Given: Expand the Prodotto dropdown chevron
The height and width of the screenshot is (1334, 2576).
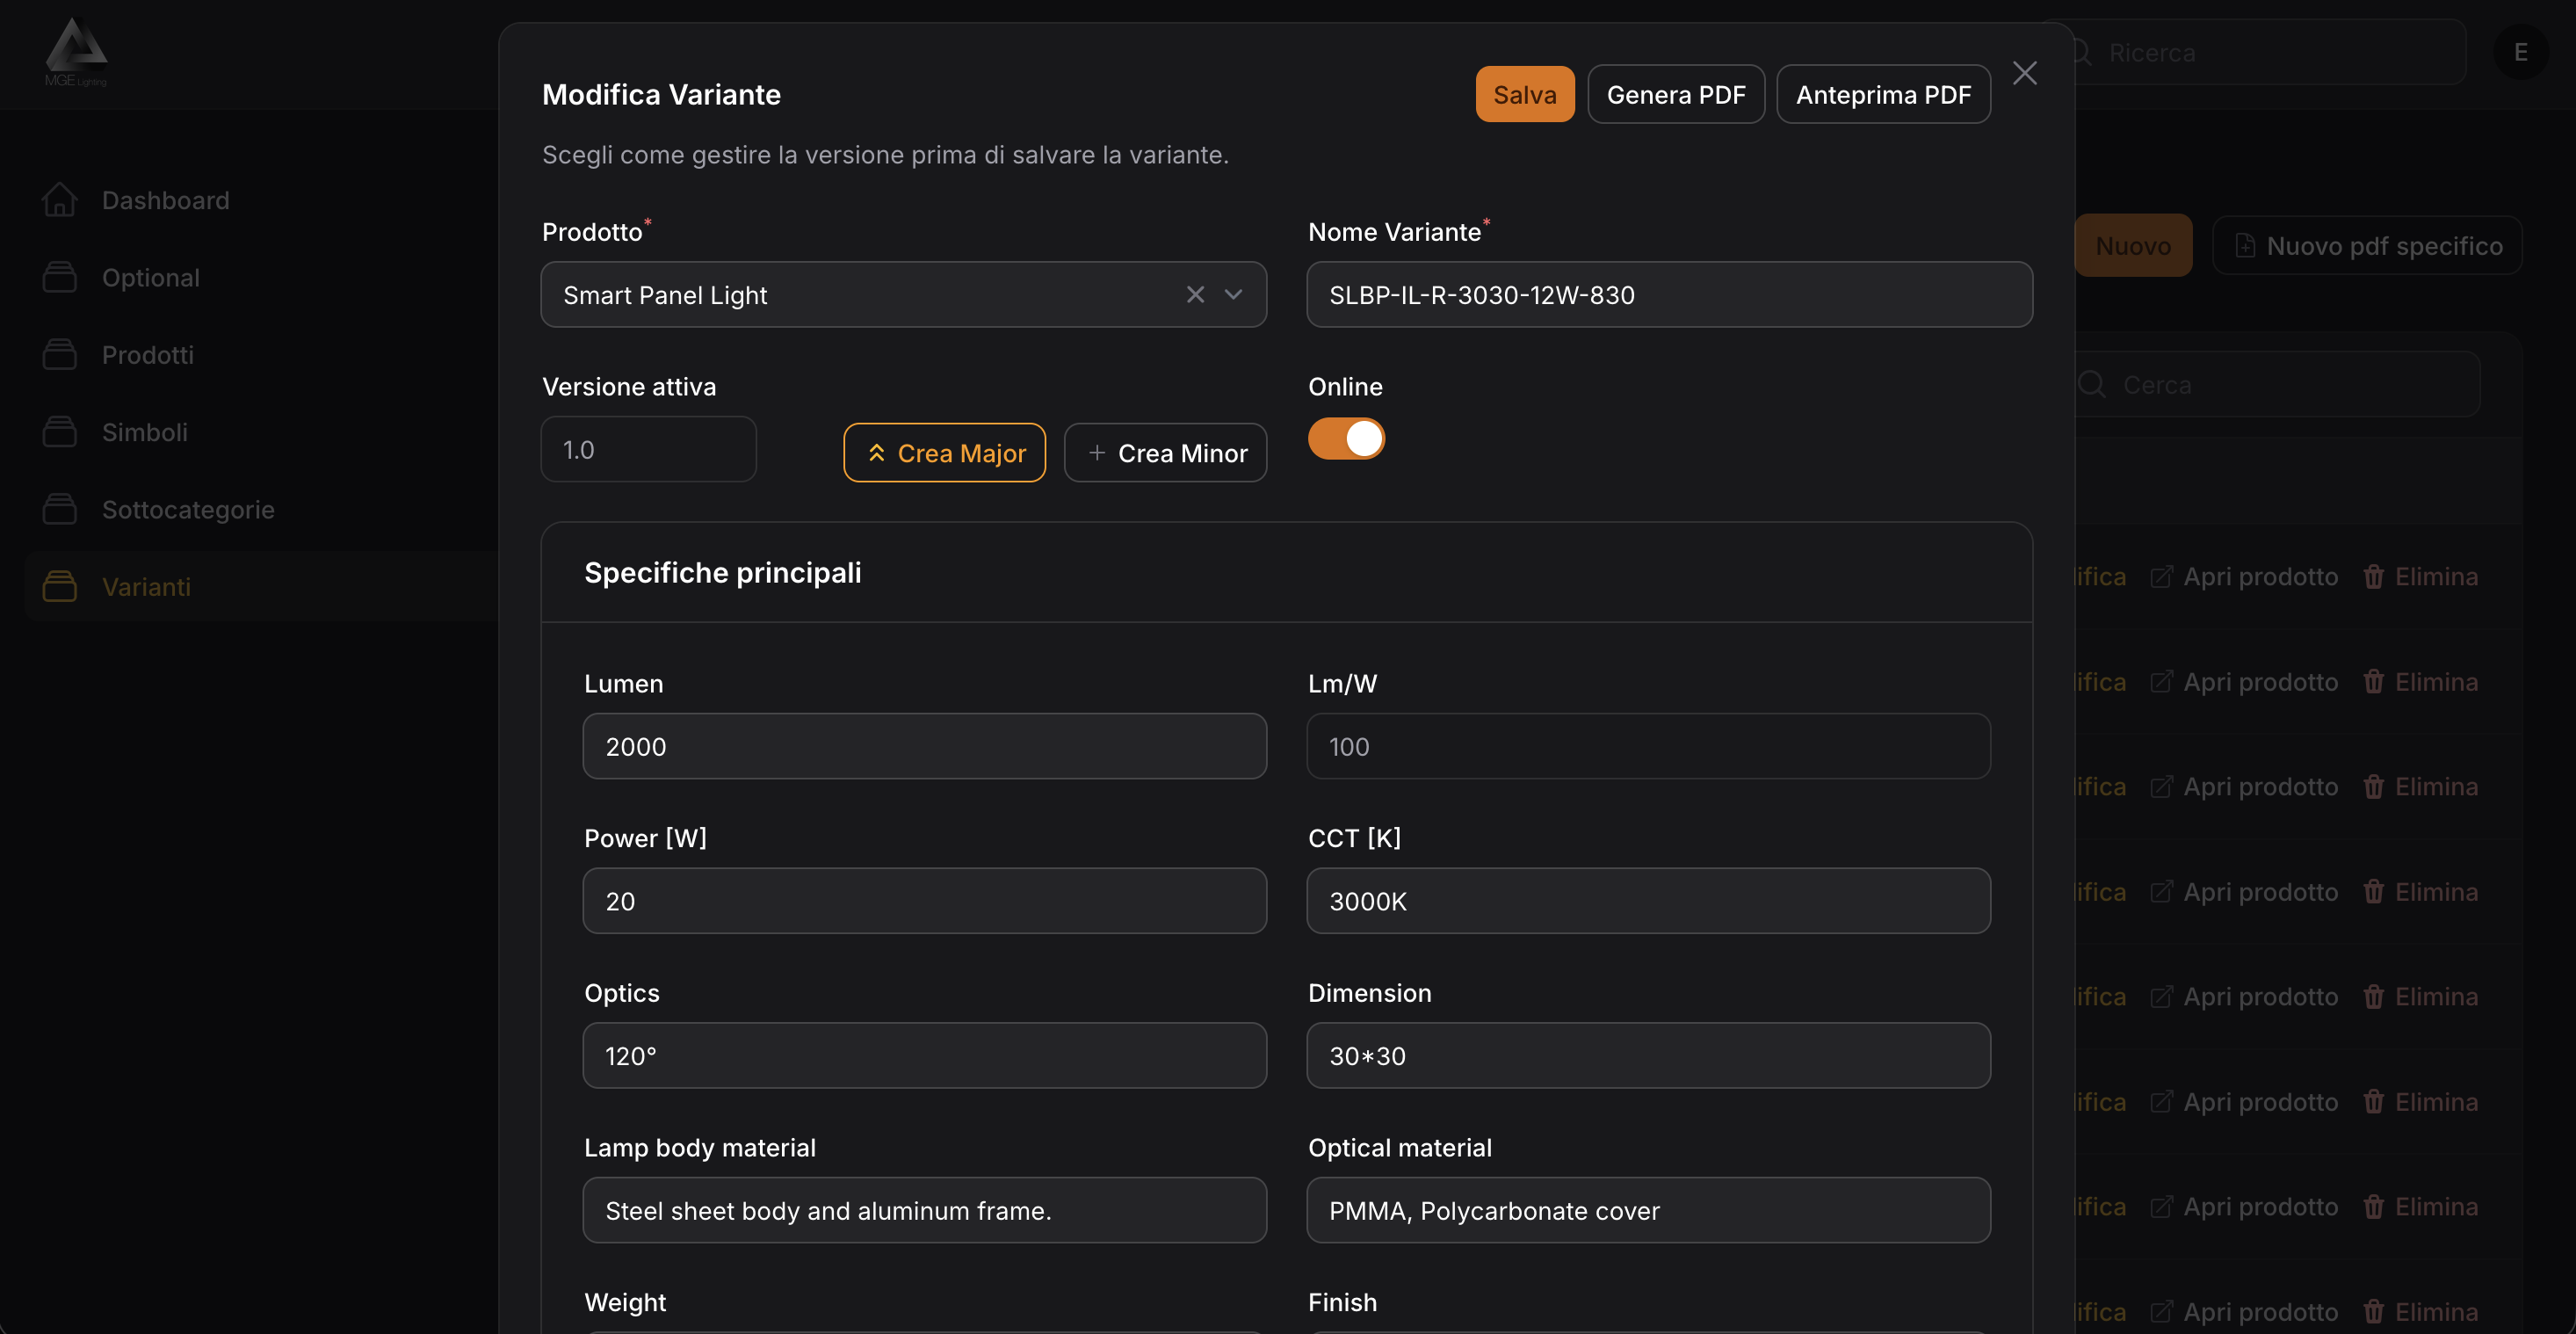Looking at the screenshot, I should tap(1233, 294).
